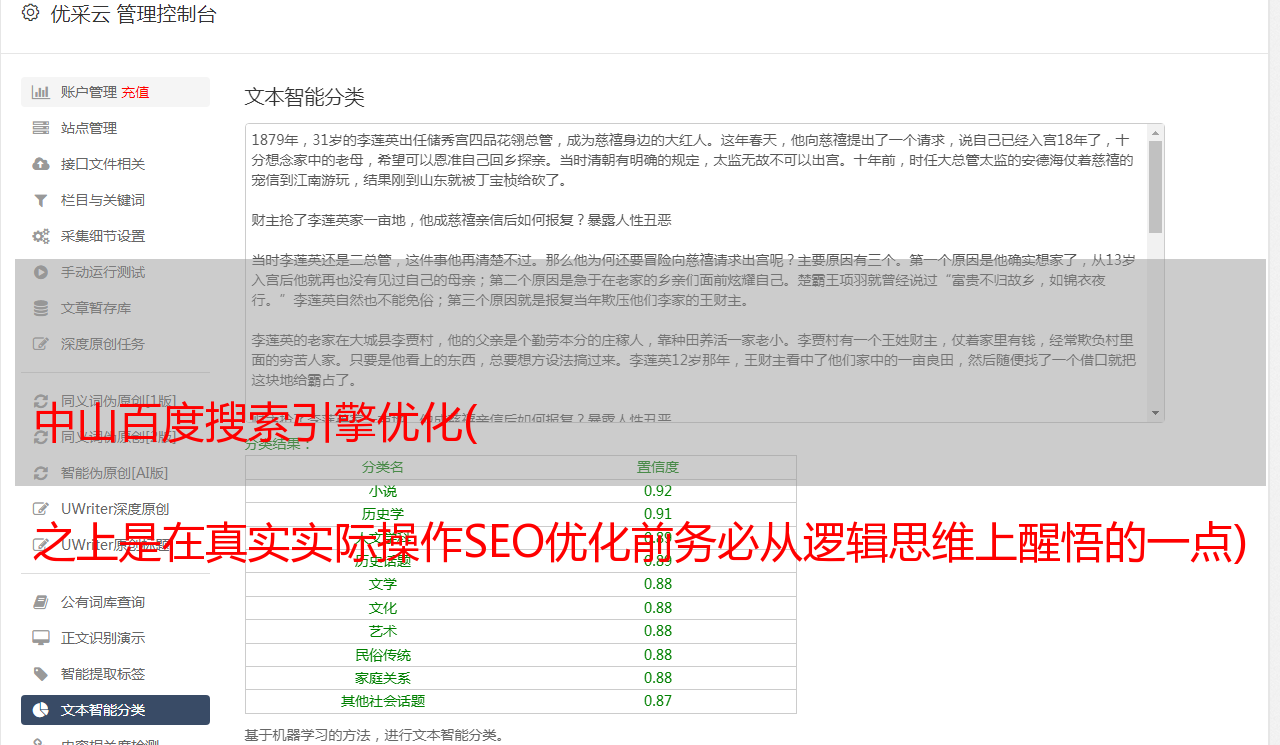Click the text area scrollbar down arrow
Image resolution: width=1280 pixels, height=745 pixels.
[x=1155, y=413]
